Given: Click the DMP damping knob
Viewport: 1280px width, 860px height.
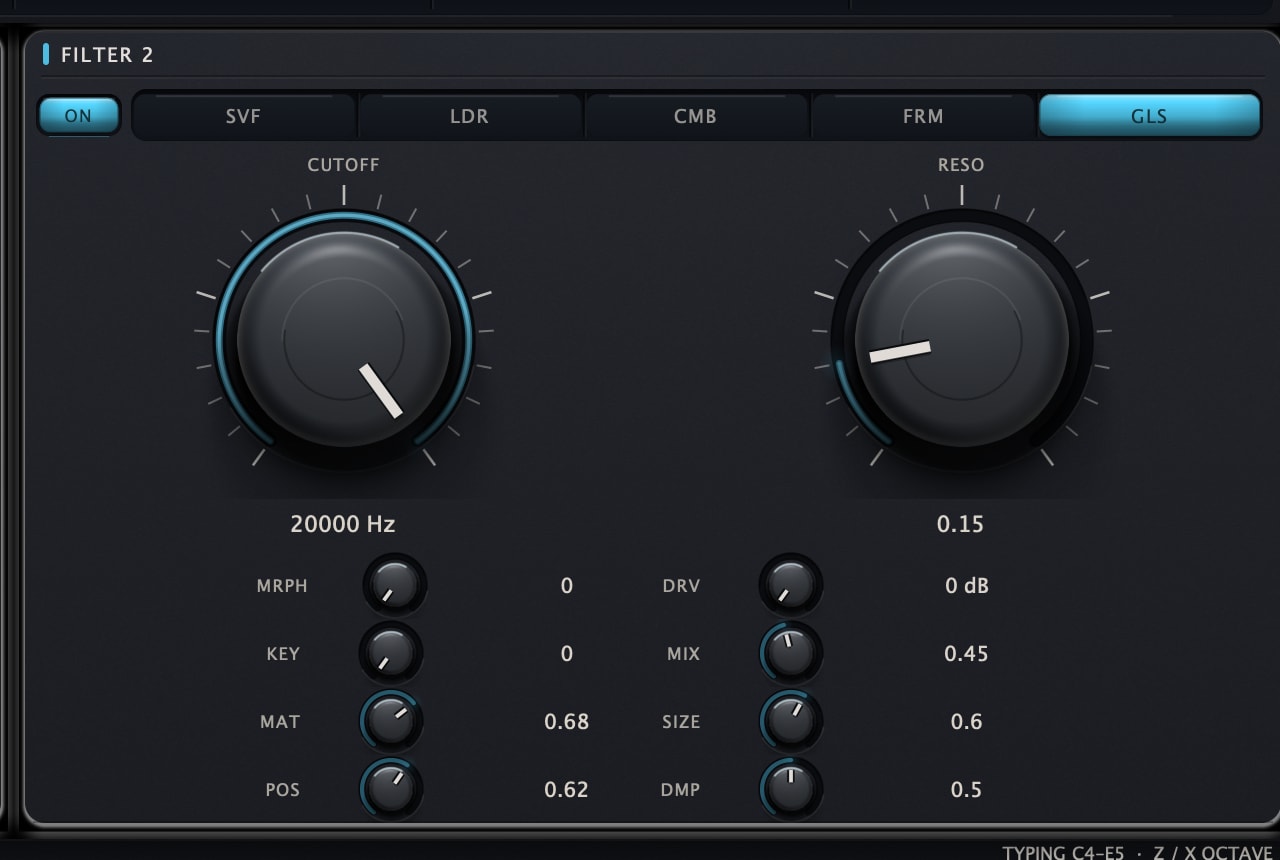Looking at the screenshot, I should [x=791, y=789].
